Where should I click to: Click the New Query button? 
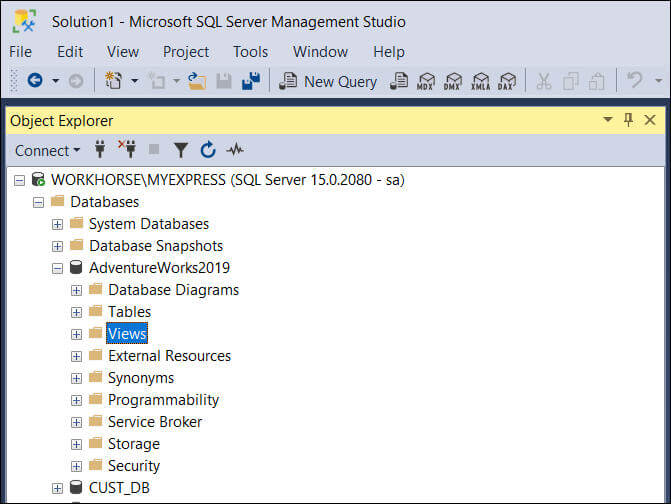click(328, 81)
